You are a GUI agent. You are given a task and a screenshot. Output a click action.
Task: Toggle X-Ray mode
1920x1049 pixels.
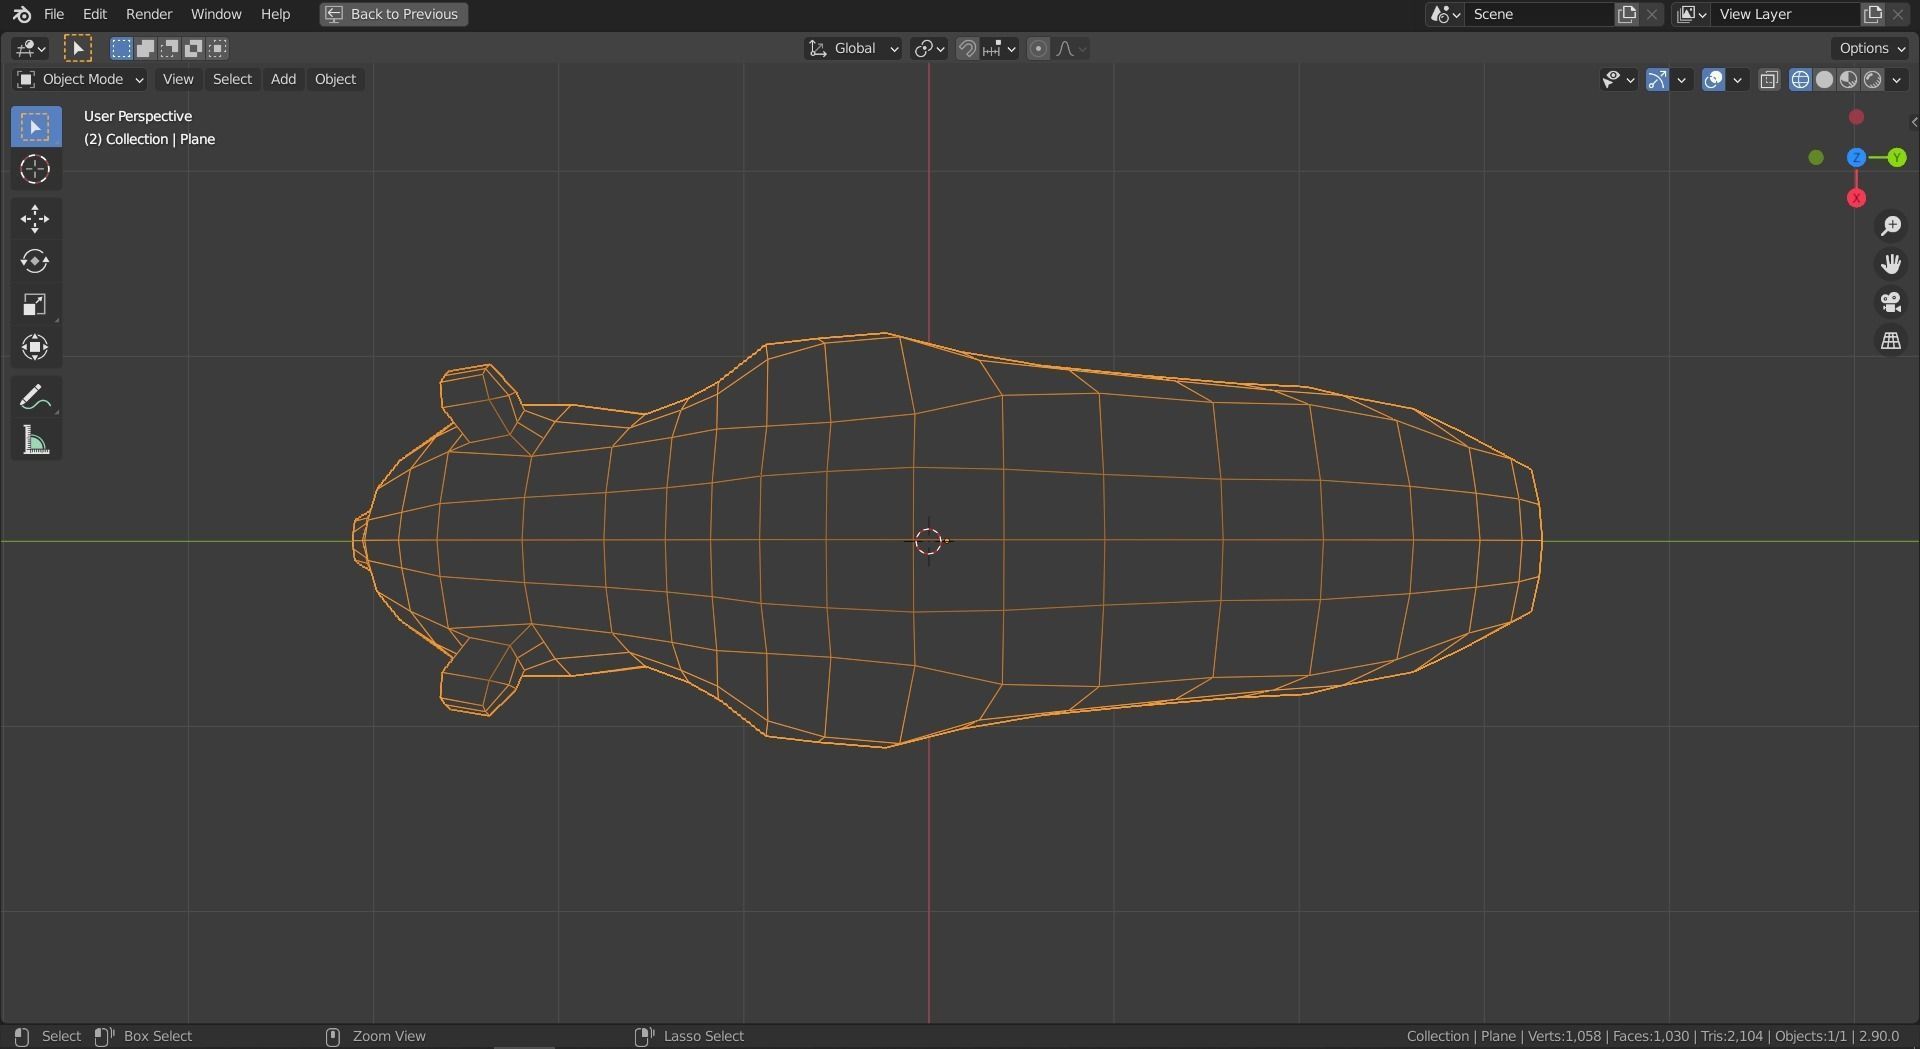1769,80
